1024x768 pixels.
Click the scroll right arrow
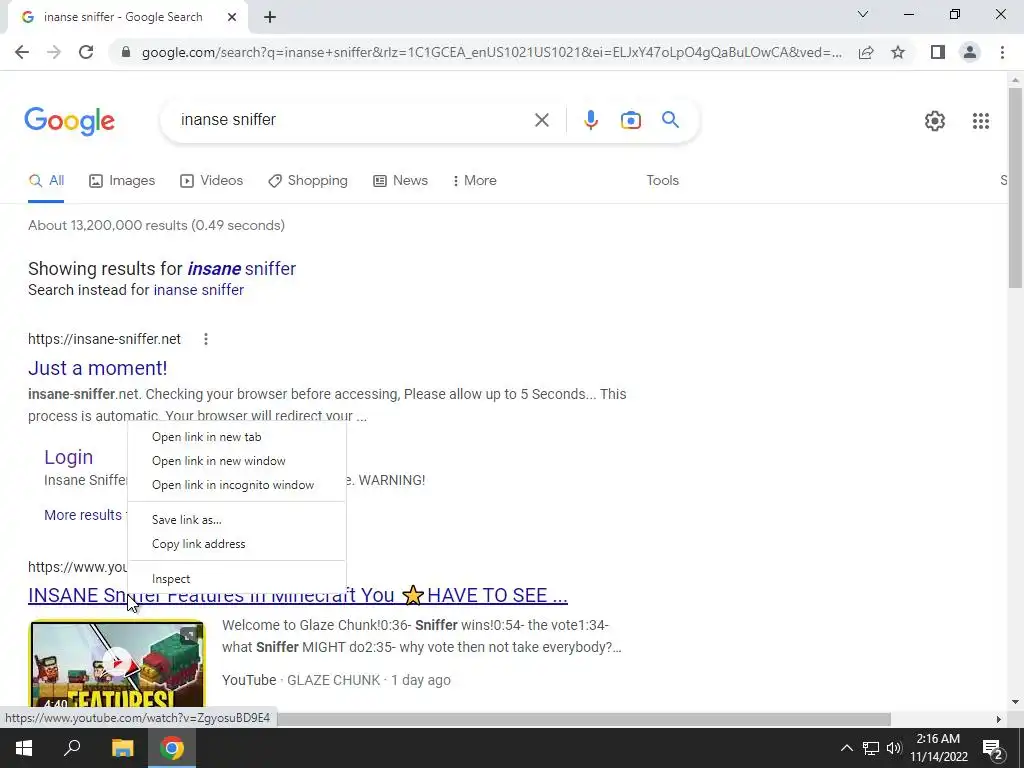(x=998, y=719)
